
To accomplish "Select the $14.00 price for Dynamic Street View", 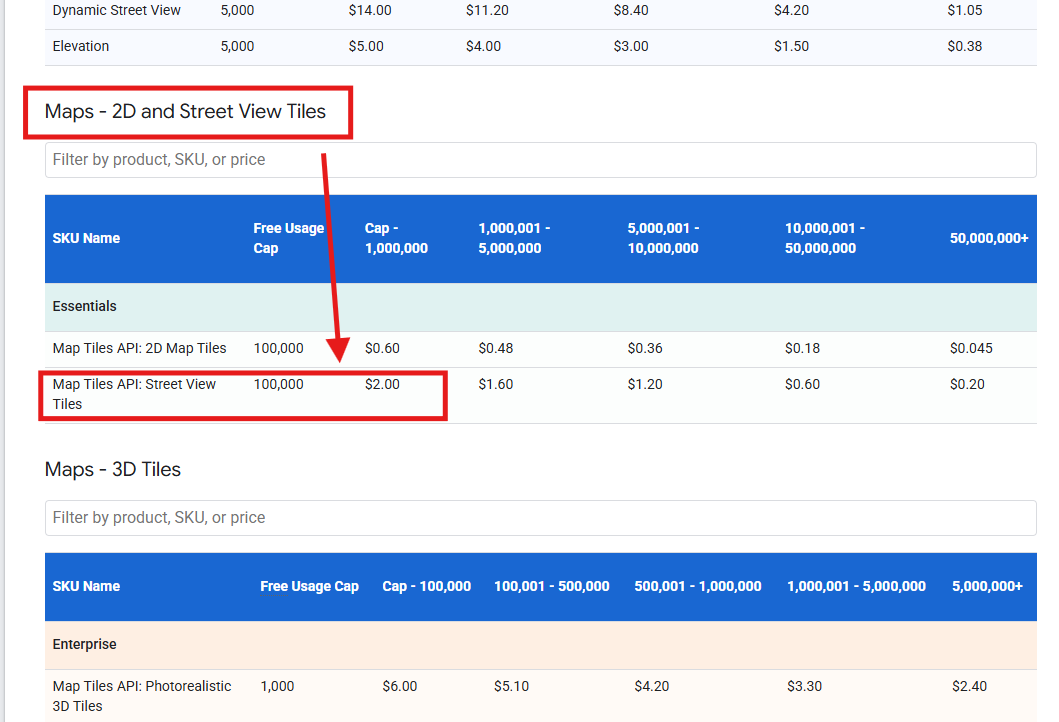I will tap(370, 11).
